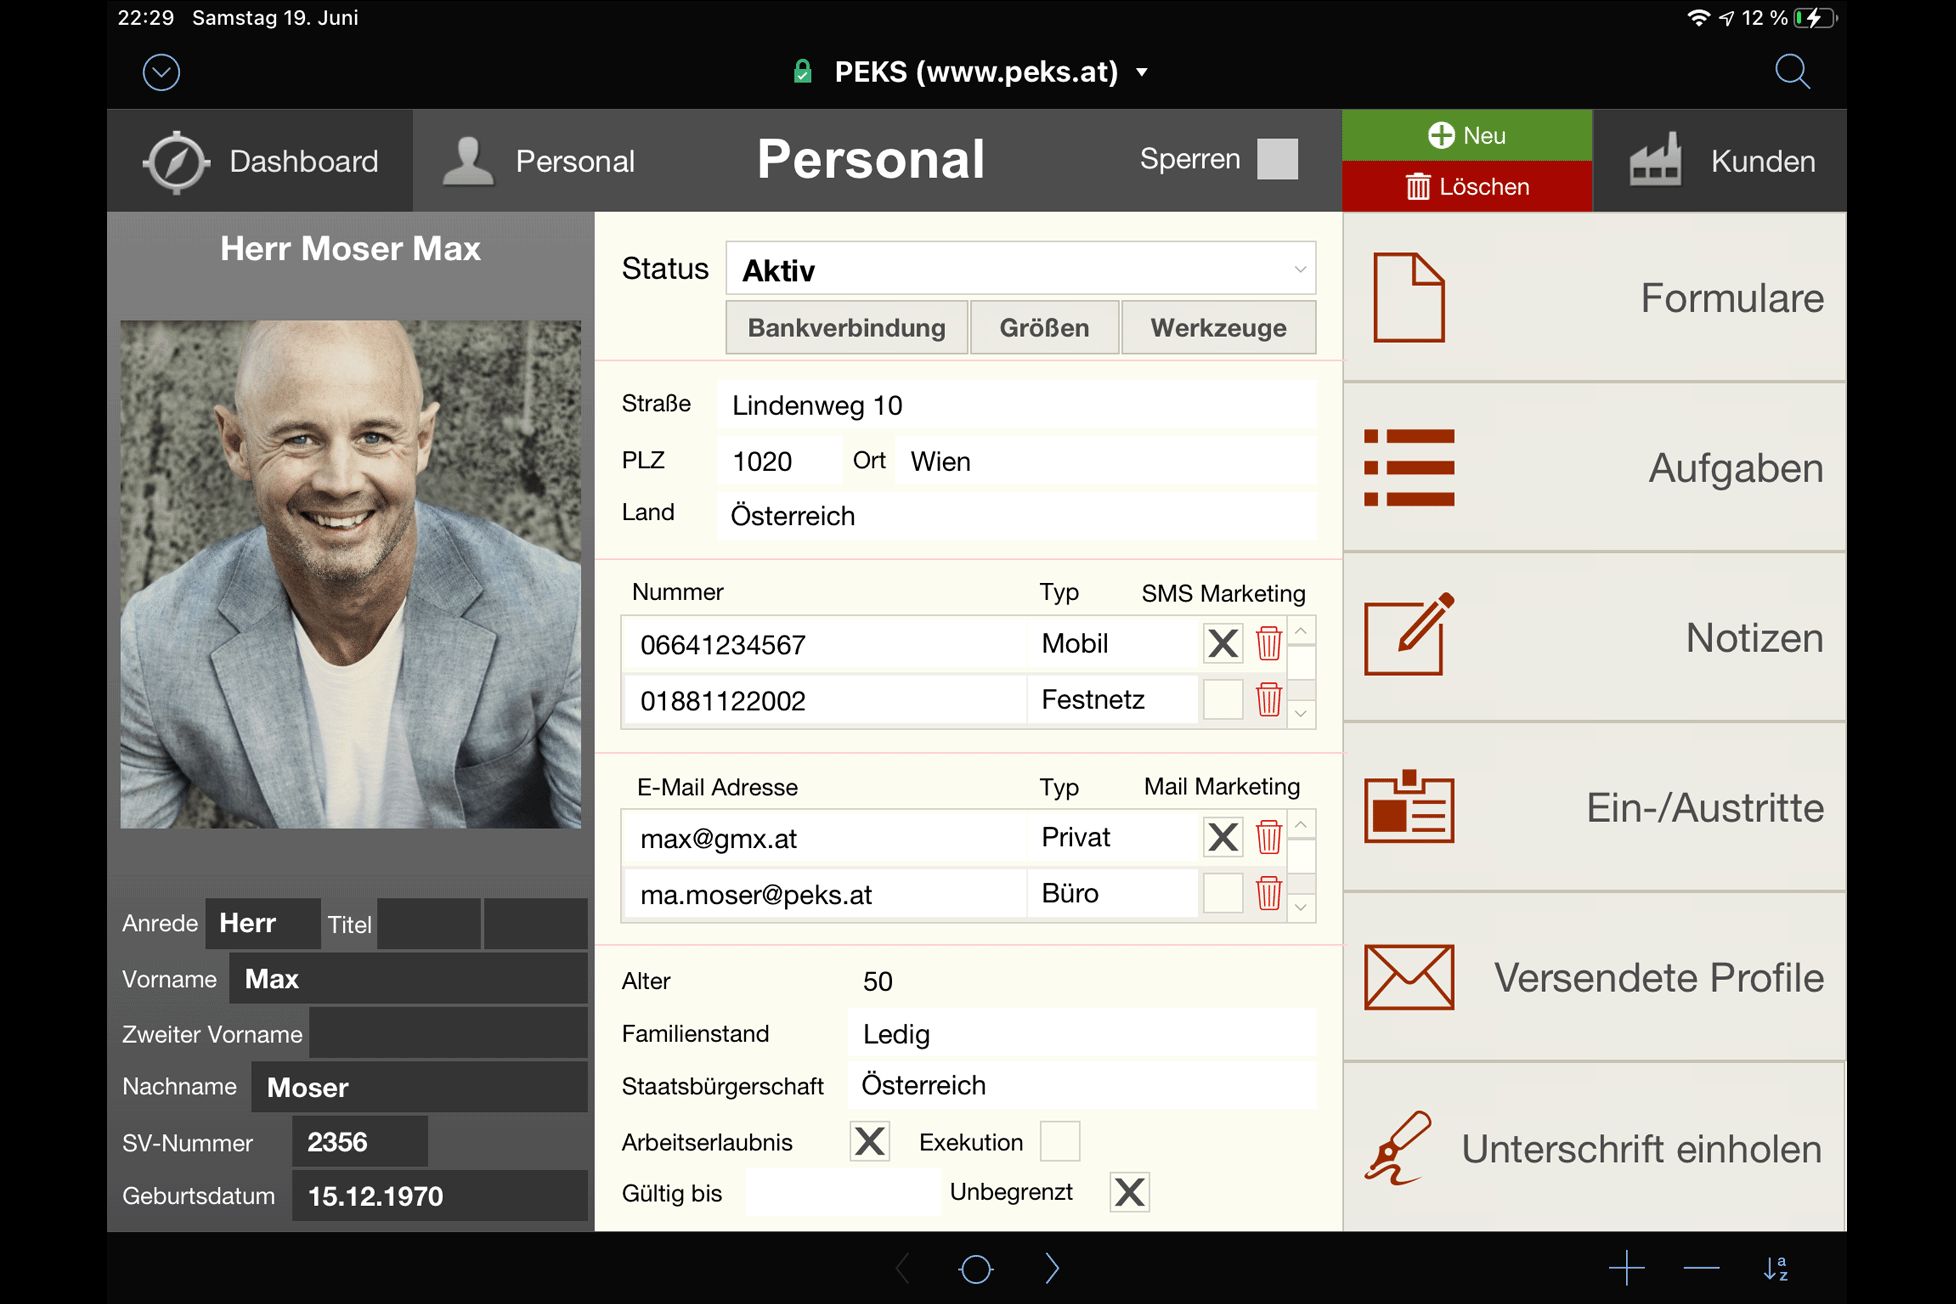Click the search magnifier icon

click(x=1791, y=72)
